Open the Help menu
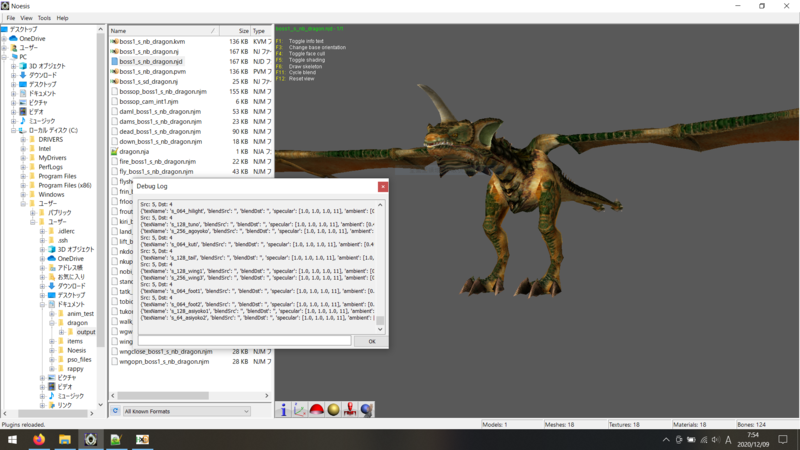This screenshot has width=800, height=450. [x=62, y=18]
